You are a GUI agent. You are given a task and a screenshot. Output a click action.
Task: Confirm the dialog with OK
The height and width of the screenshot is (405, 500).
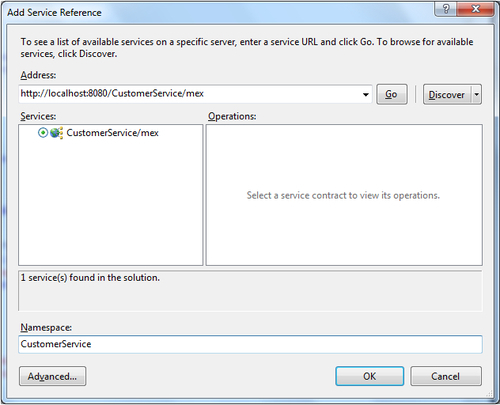(x=370, y=376)
